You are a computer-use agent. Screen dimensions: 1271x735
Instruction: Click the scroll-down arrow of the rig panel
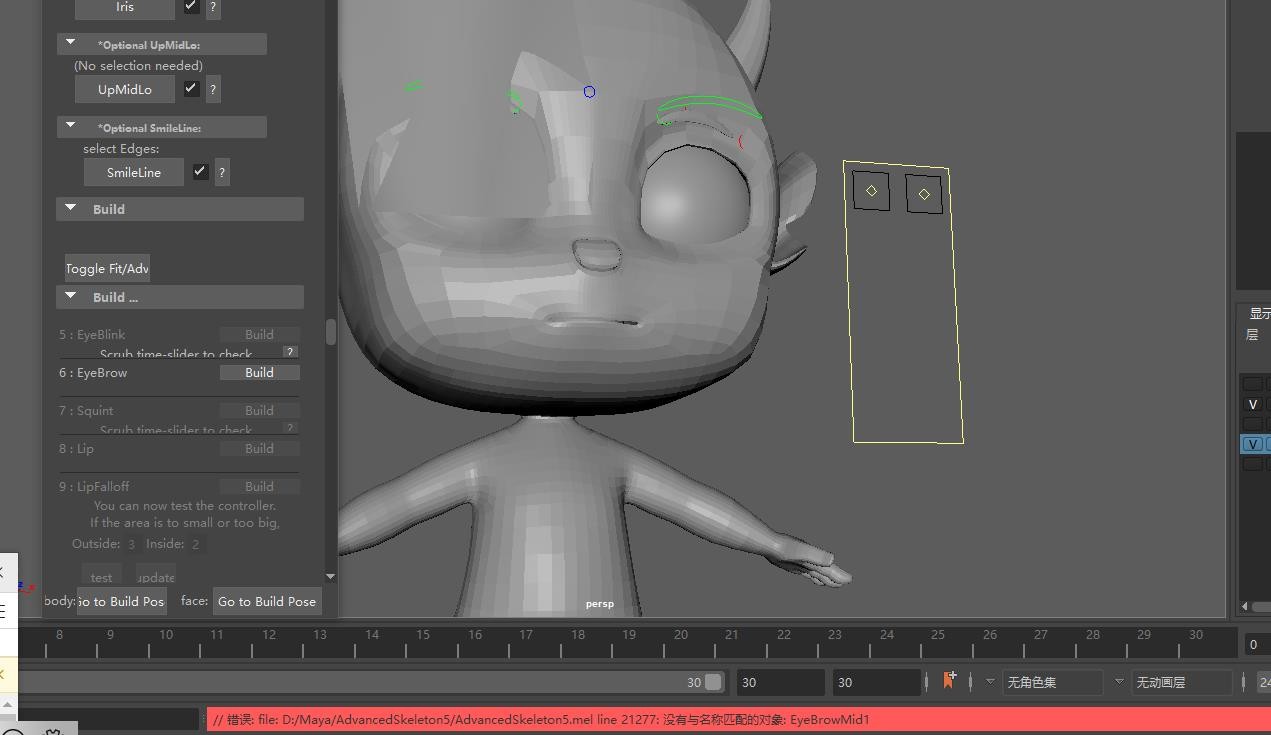click(x=331, y=576)
